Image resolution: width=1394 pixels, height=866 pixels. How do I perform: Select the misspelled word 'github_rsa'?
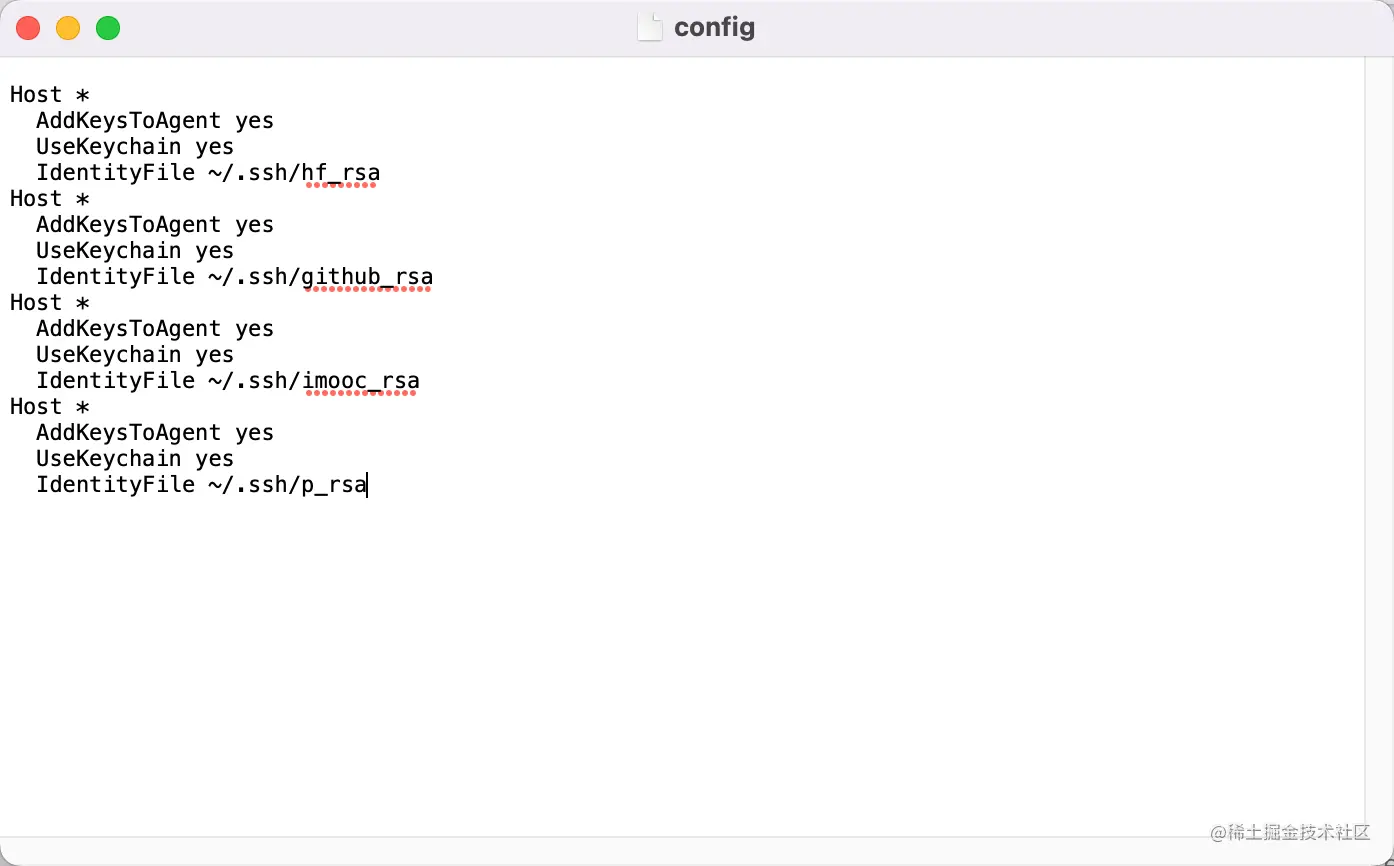coord(367,276)
